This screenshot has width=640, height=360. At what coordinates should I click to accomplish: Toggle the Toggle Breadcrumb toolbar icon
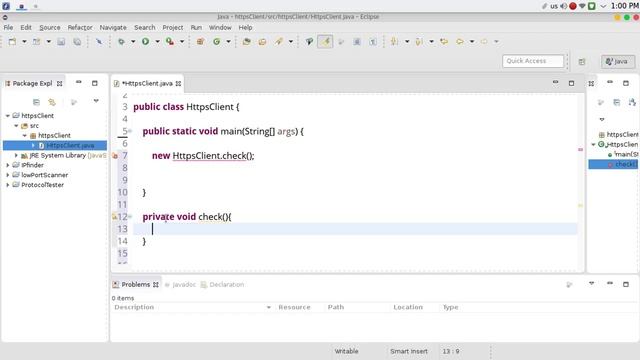point(309,42)
